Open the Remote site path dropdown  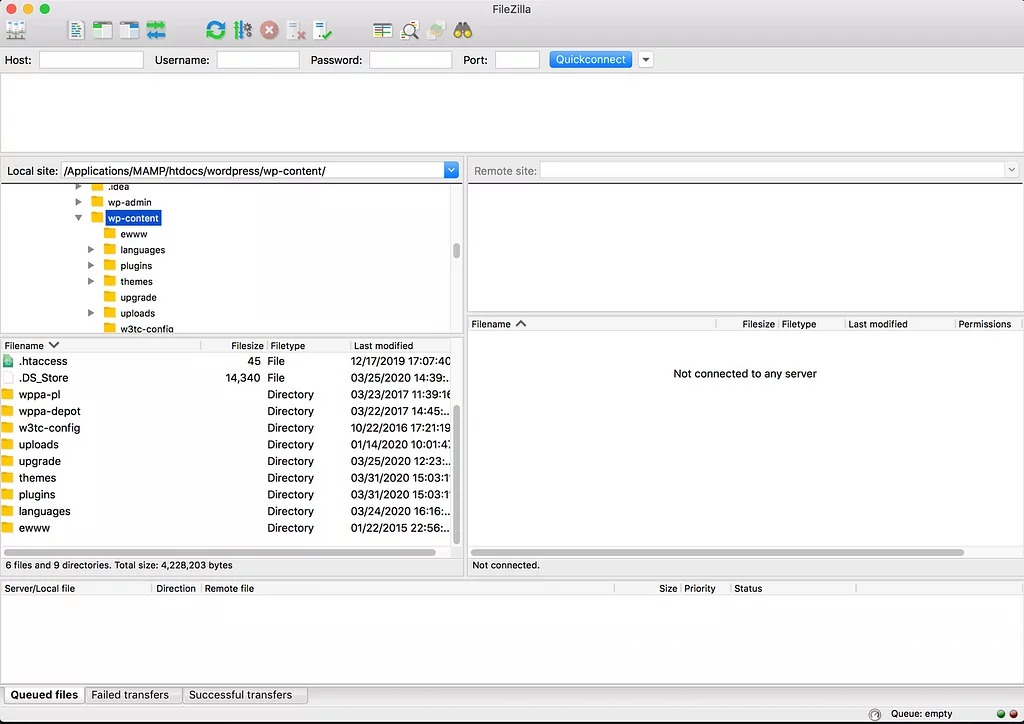tap(1011, 170)
